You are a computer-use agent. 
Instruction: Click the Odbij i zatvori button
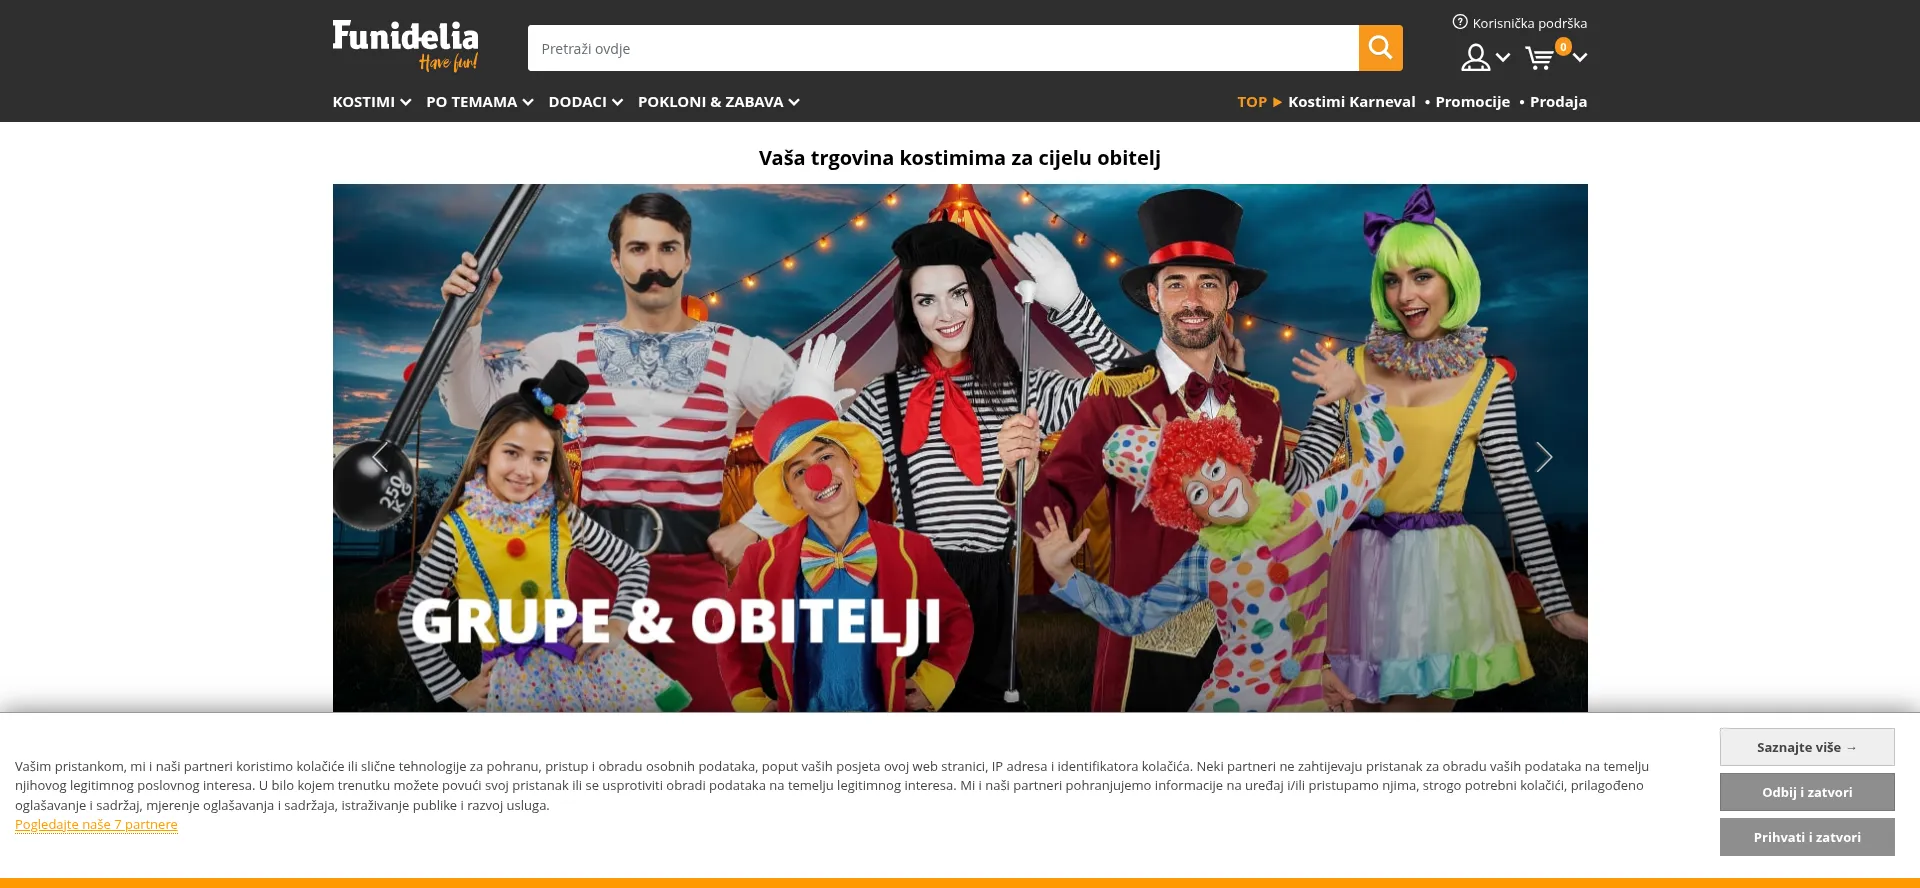pos(1806,792)
